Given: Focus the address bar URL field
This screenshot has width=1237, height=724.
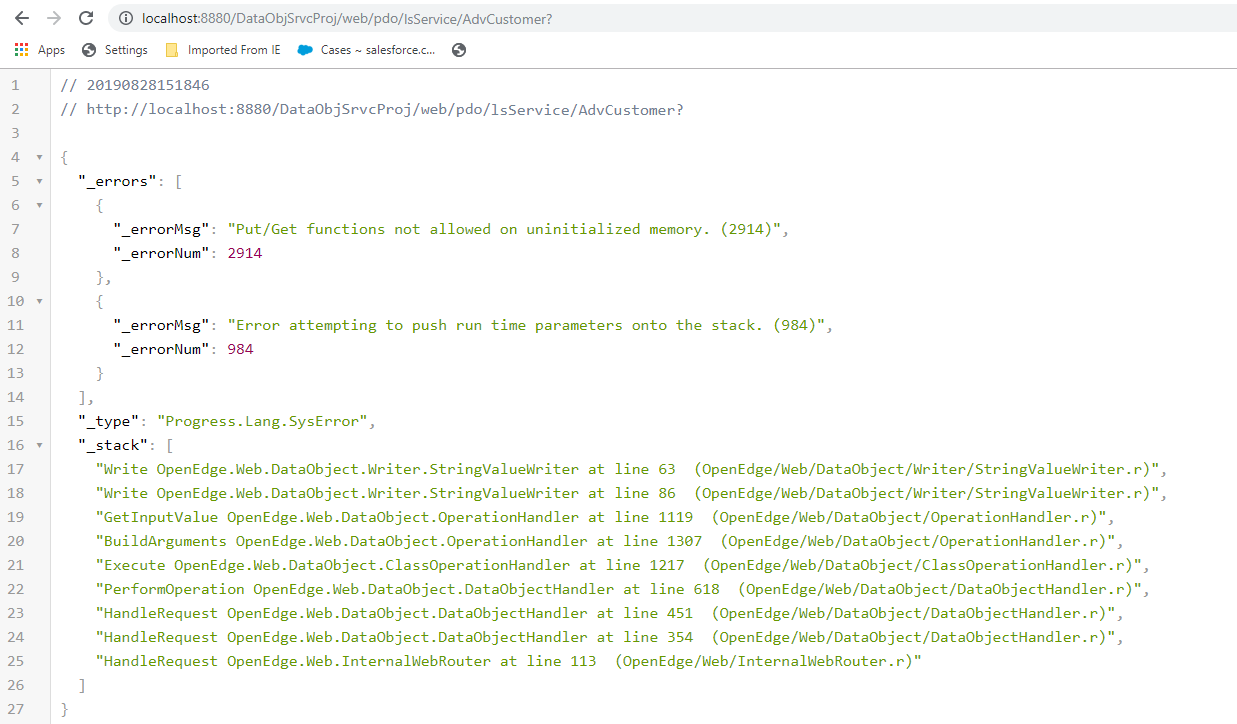Looking at the screenshot, I should click(x=670, y=19).
